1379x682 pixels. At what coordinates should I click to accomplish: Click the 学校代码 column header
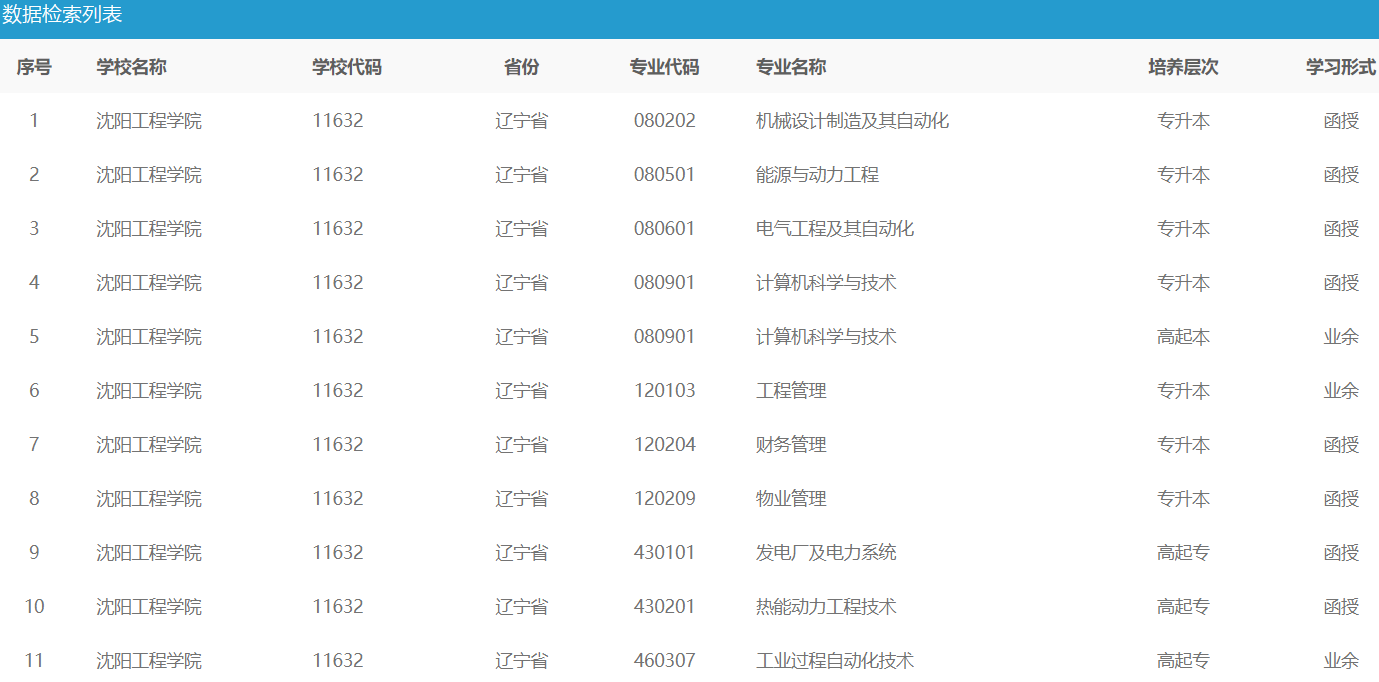[x=347, y=67]
